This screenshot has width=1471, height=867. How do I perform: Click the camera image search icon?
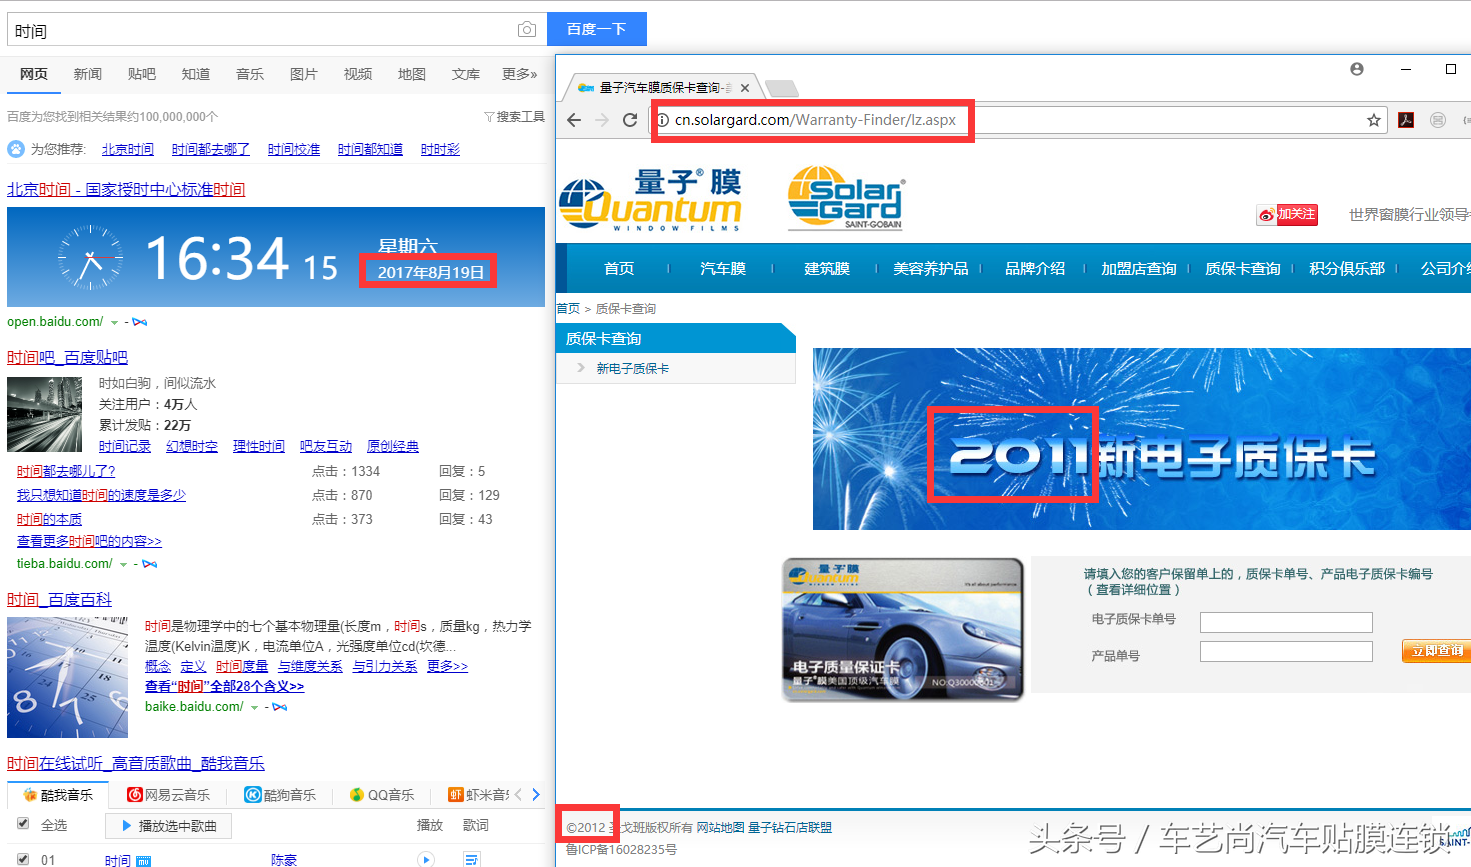click(527, 30)
